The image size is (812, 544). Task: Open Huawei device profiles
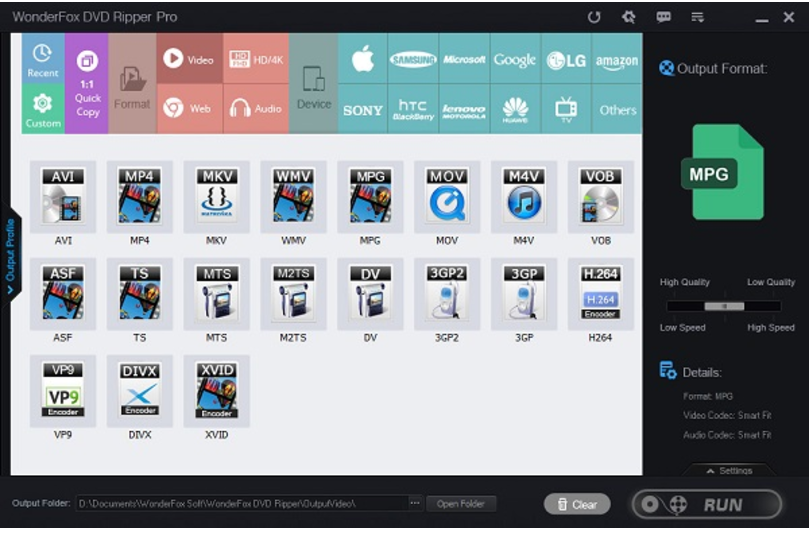[515, 109]
